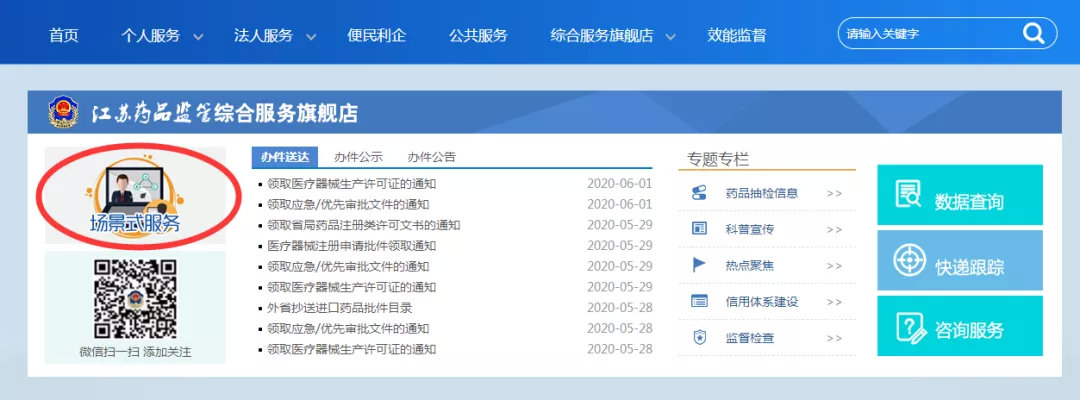Image resolution: width=1080 pixels, height=400 pixels.
Task: Switch to the 办件公示 tab
Action: pos(358,157)
